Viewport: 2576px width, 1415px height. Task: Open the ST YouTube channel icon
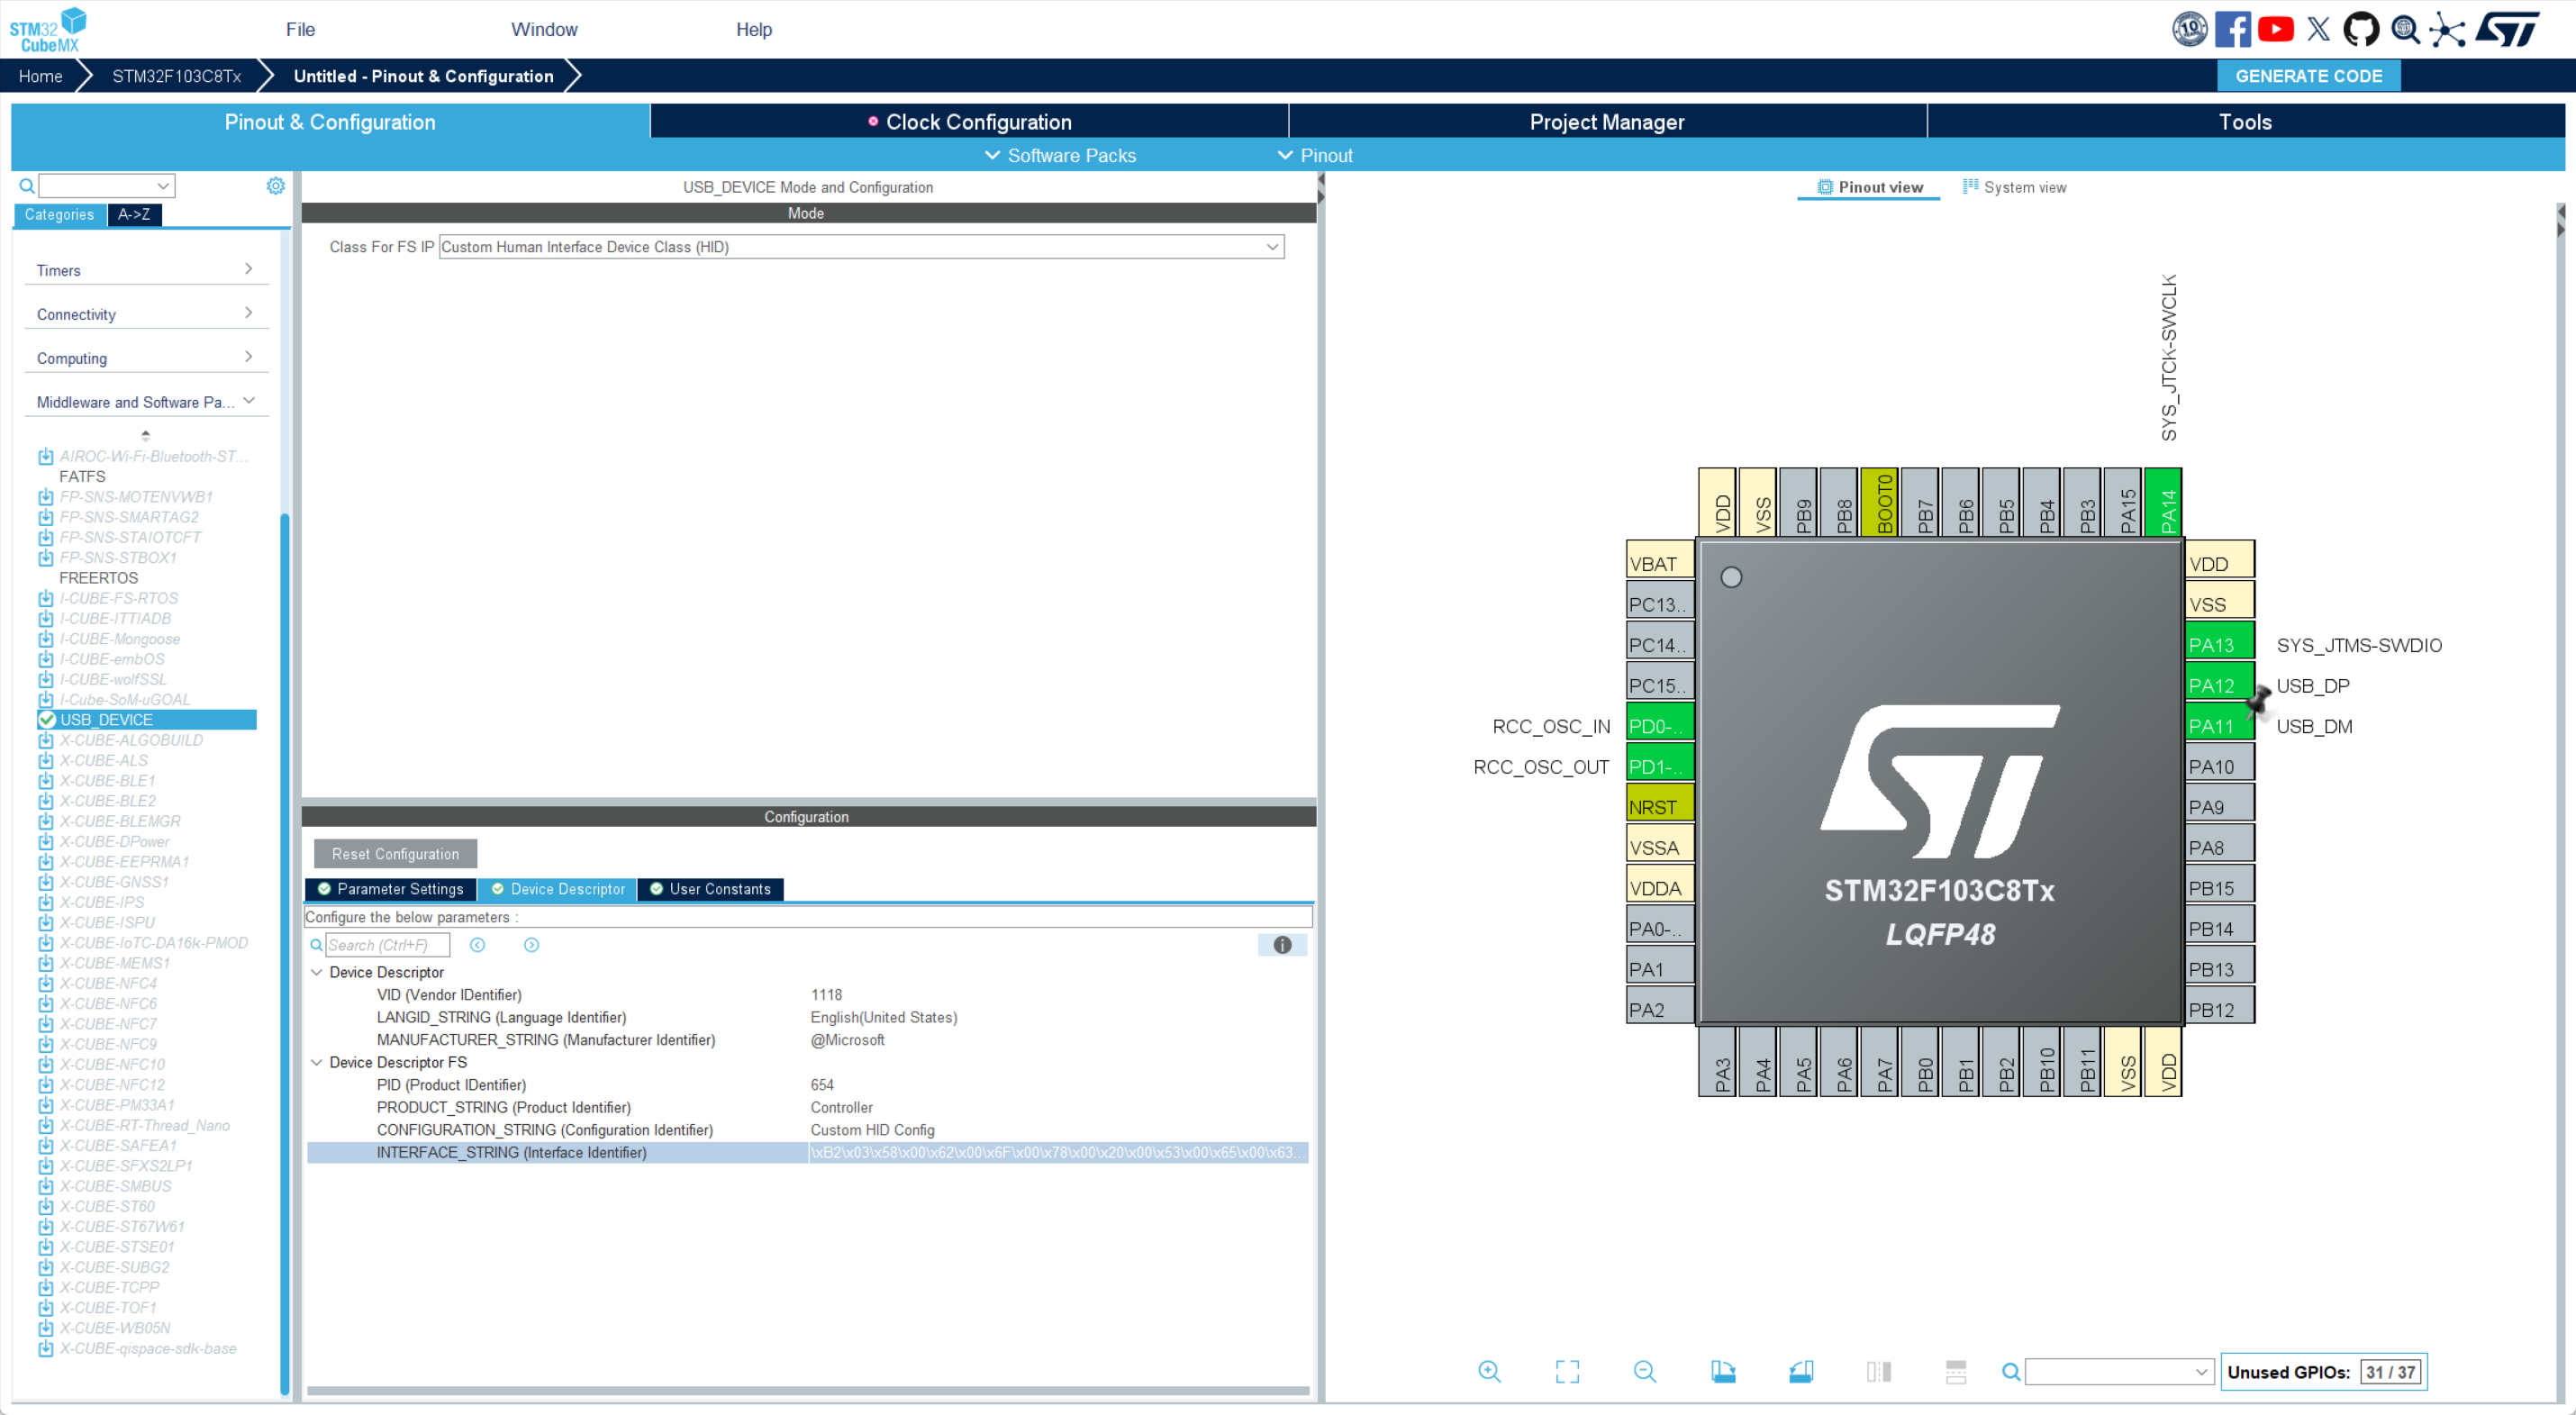pyautogui.click(x=2275, y=29)
